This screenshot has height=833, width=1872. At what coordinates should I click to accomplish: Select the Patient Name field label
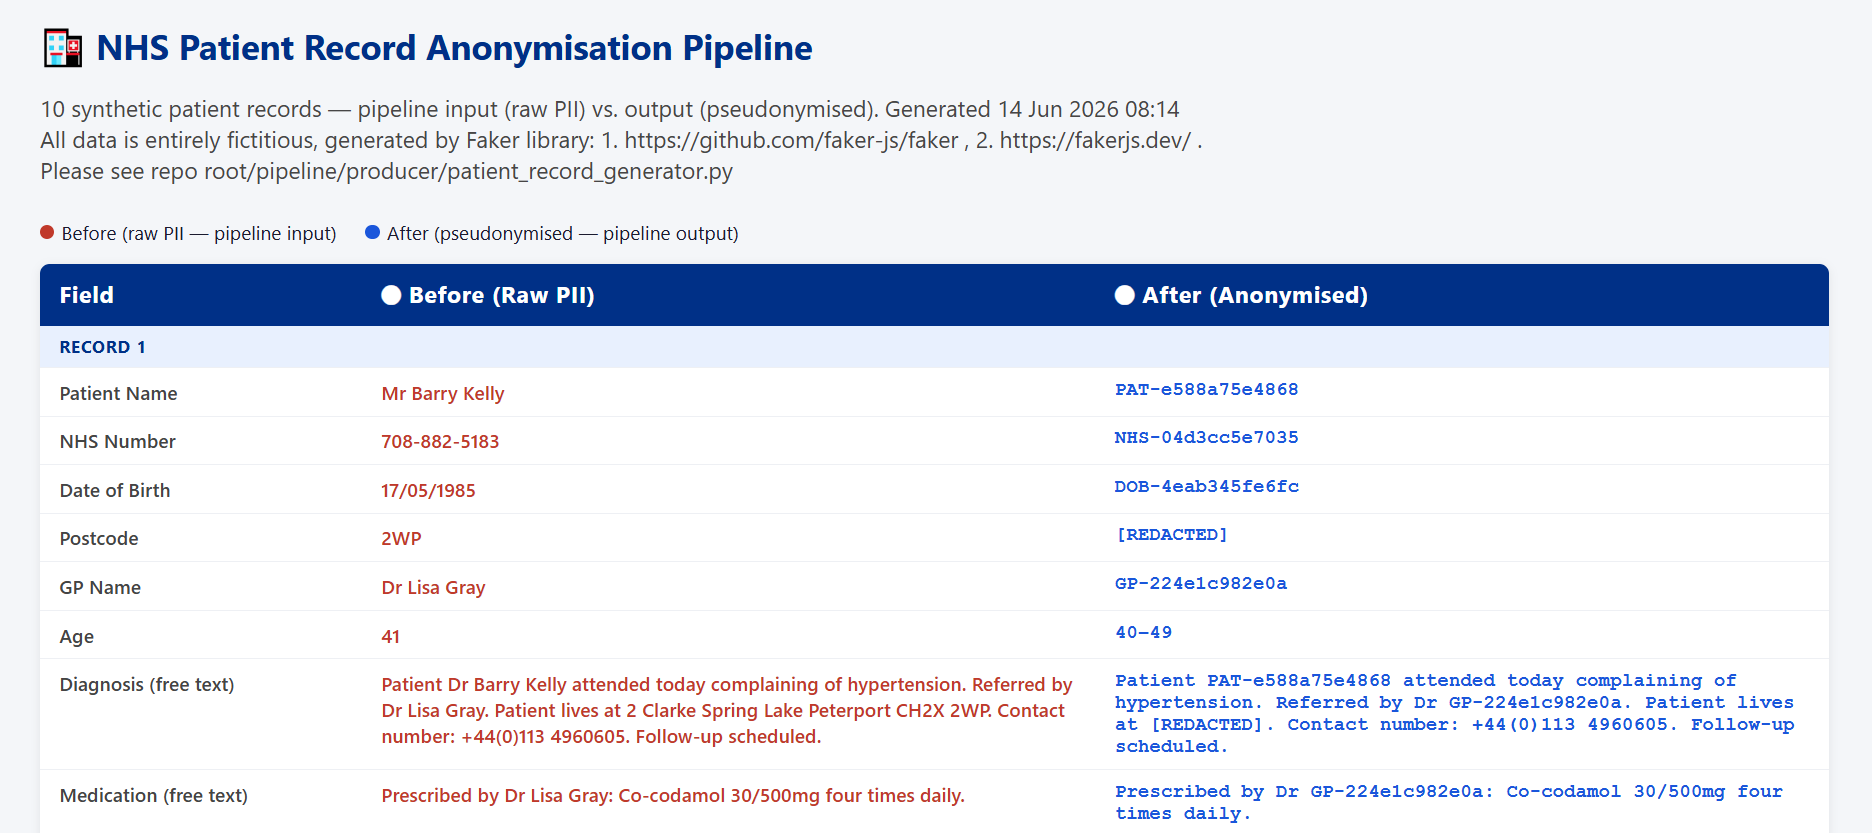(118, 393)
